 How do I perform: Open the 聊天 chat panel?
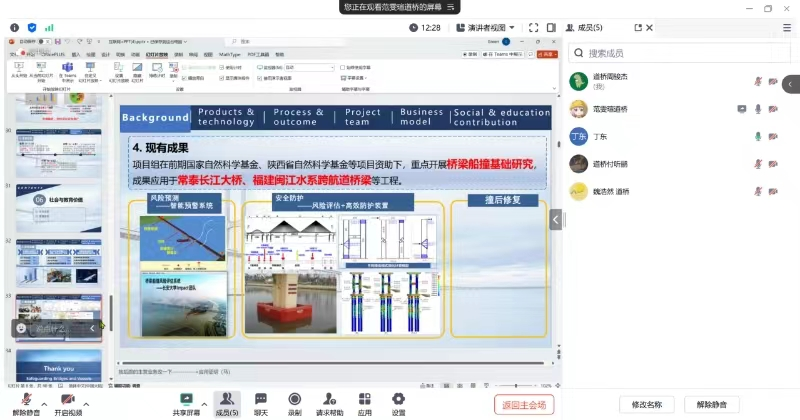point(261,402)
